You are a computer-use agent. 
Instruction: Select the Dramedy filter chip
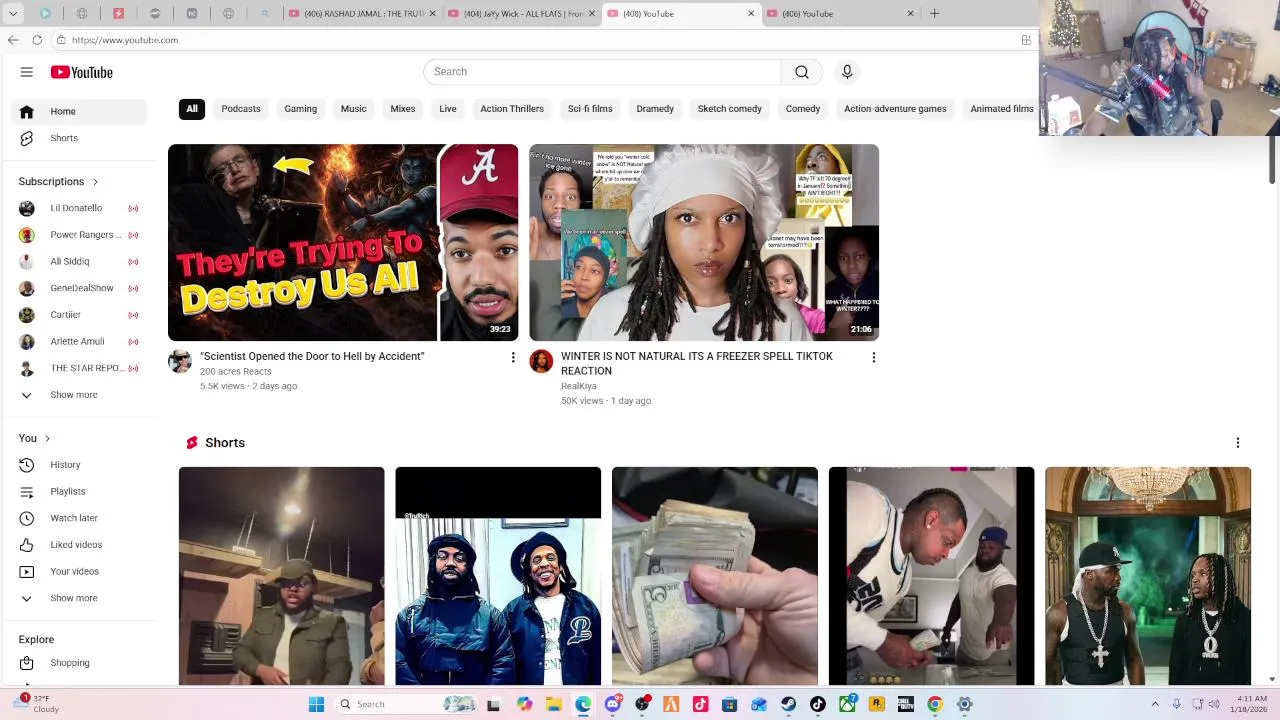pyautogui.click(x=655, y=109)
